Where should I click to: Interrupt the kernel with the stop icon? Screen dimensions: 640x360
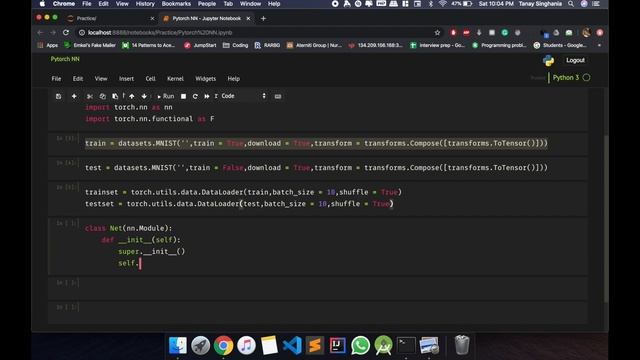click(183, 96)
